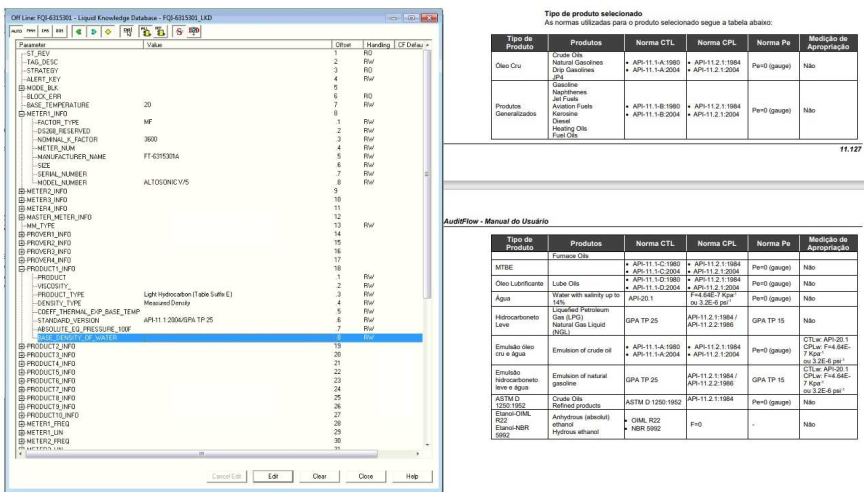Expand the METER1_FREQ tree node
The image size is (864, 498).
point(22,424)
